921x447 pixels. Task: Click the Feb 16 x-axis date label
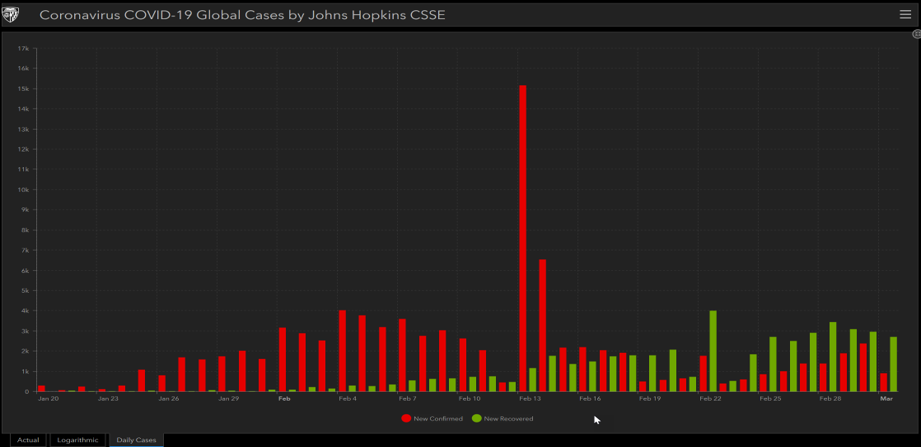coord(590,399)
